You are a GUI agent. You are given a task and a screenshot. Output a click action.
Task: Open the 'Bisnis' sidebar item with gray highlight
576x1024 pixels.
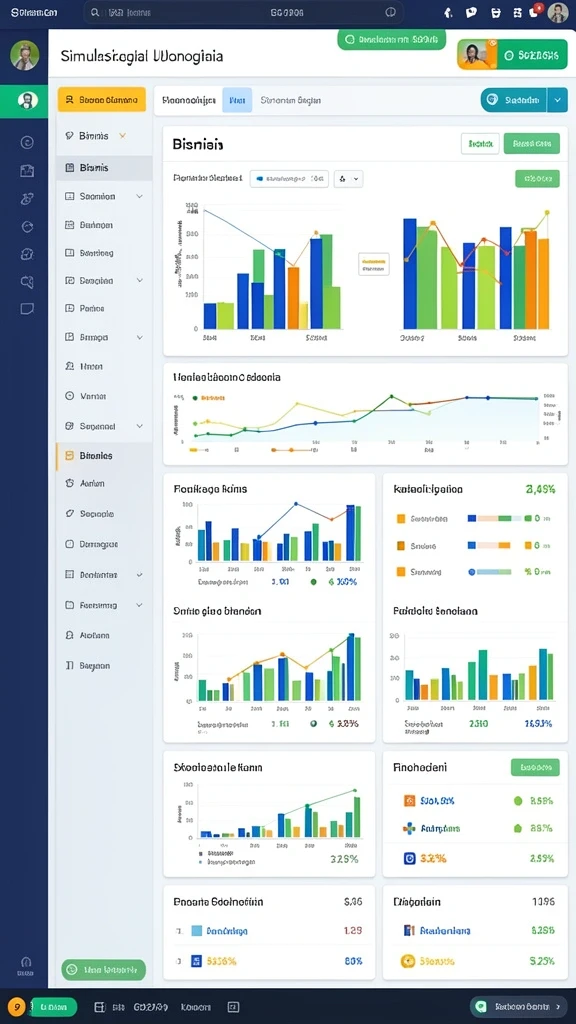coord(104,168)
